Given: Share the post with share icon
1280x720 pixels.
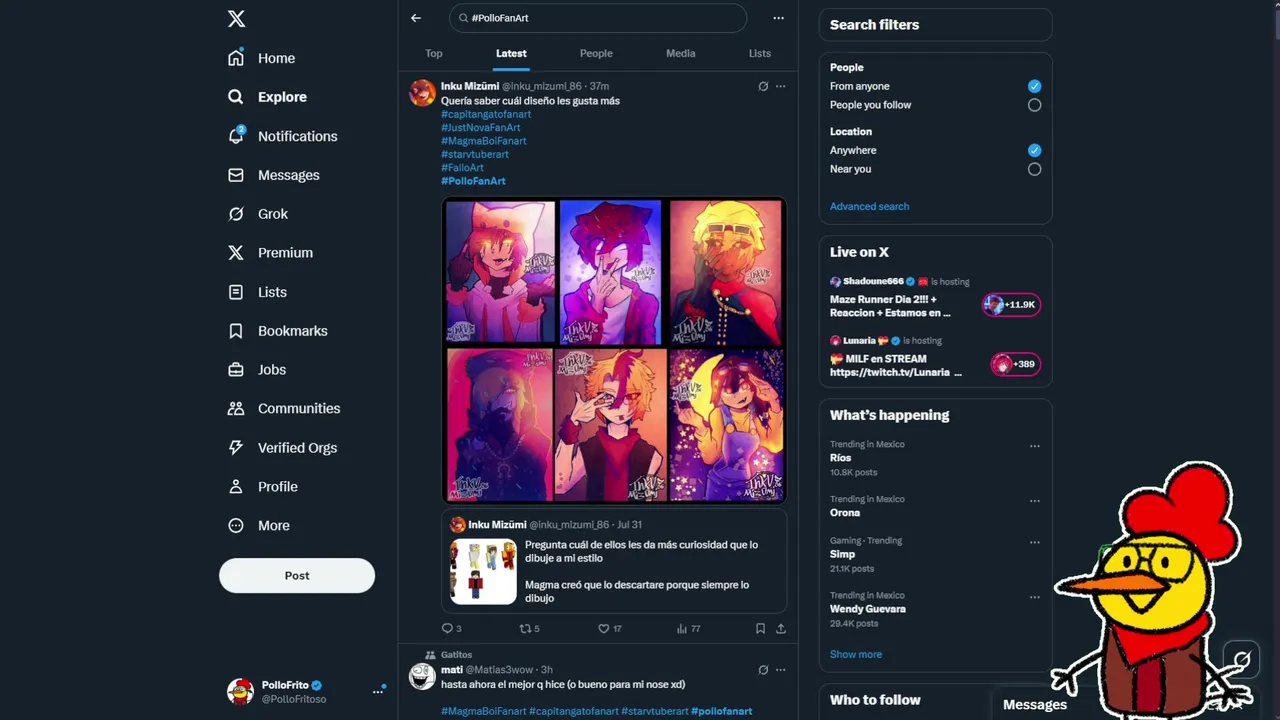Looking at the screenshot, I should tap(781, 629).
